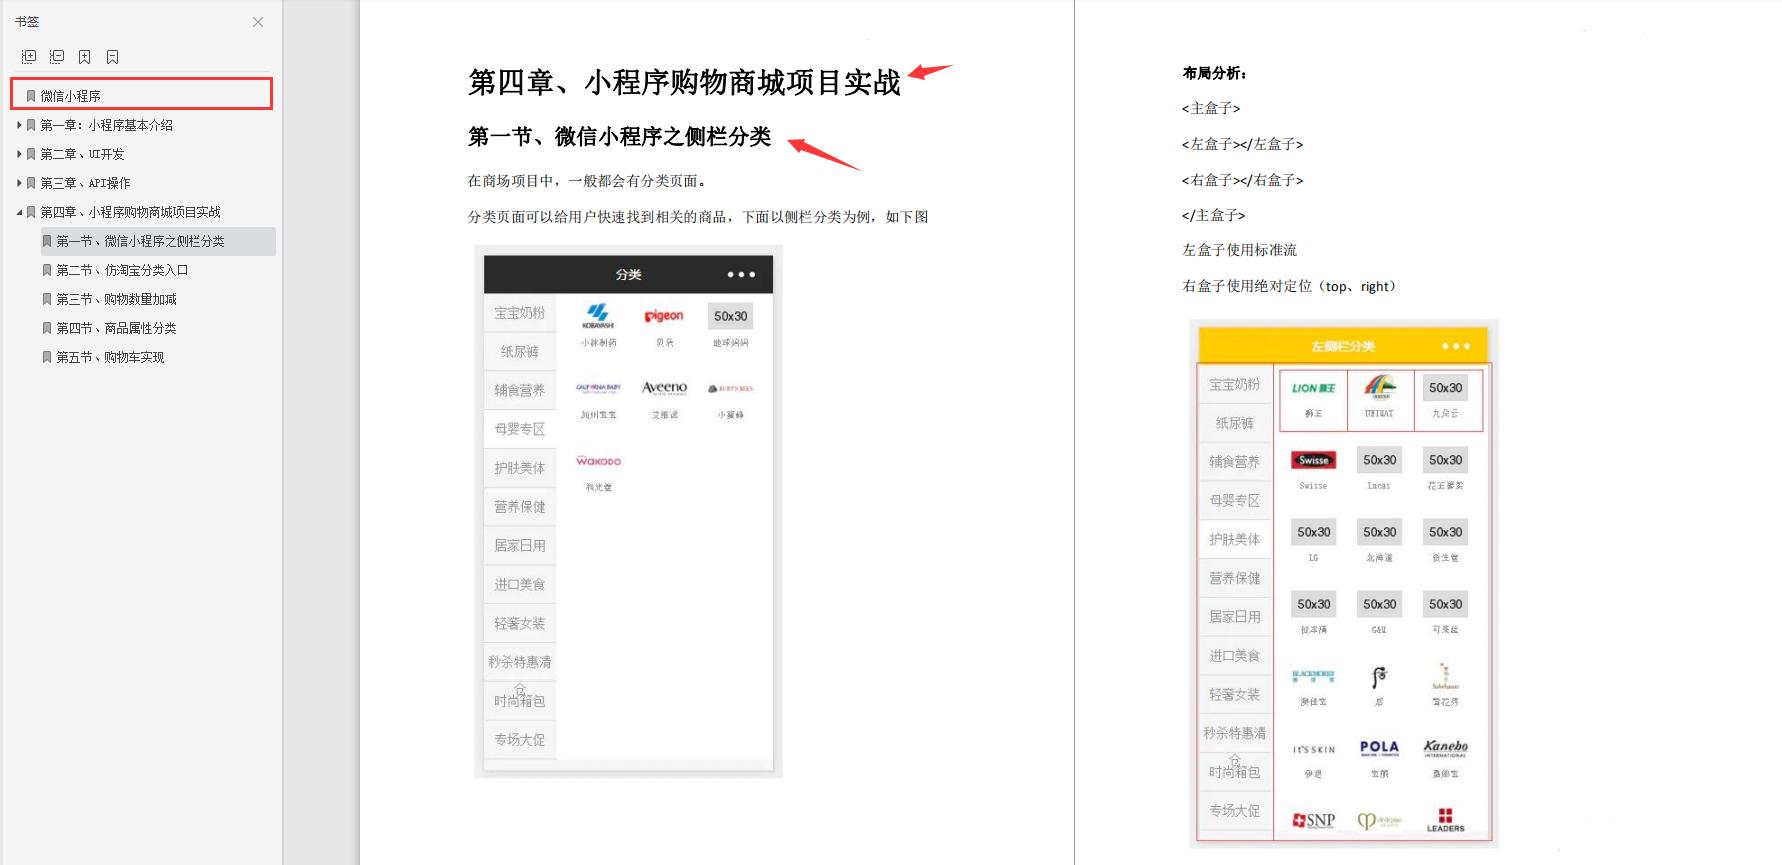Click the POLA brand logo
This screenshot has width=1782, height=865.
[x=1379, y=748]
